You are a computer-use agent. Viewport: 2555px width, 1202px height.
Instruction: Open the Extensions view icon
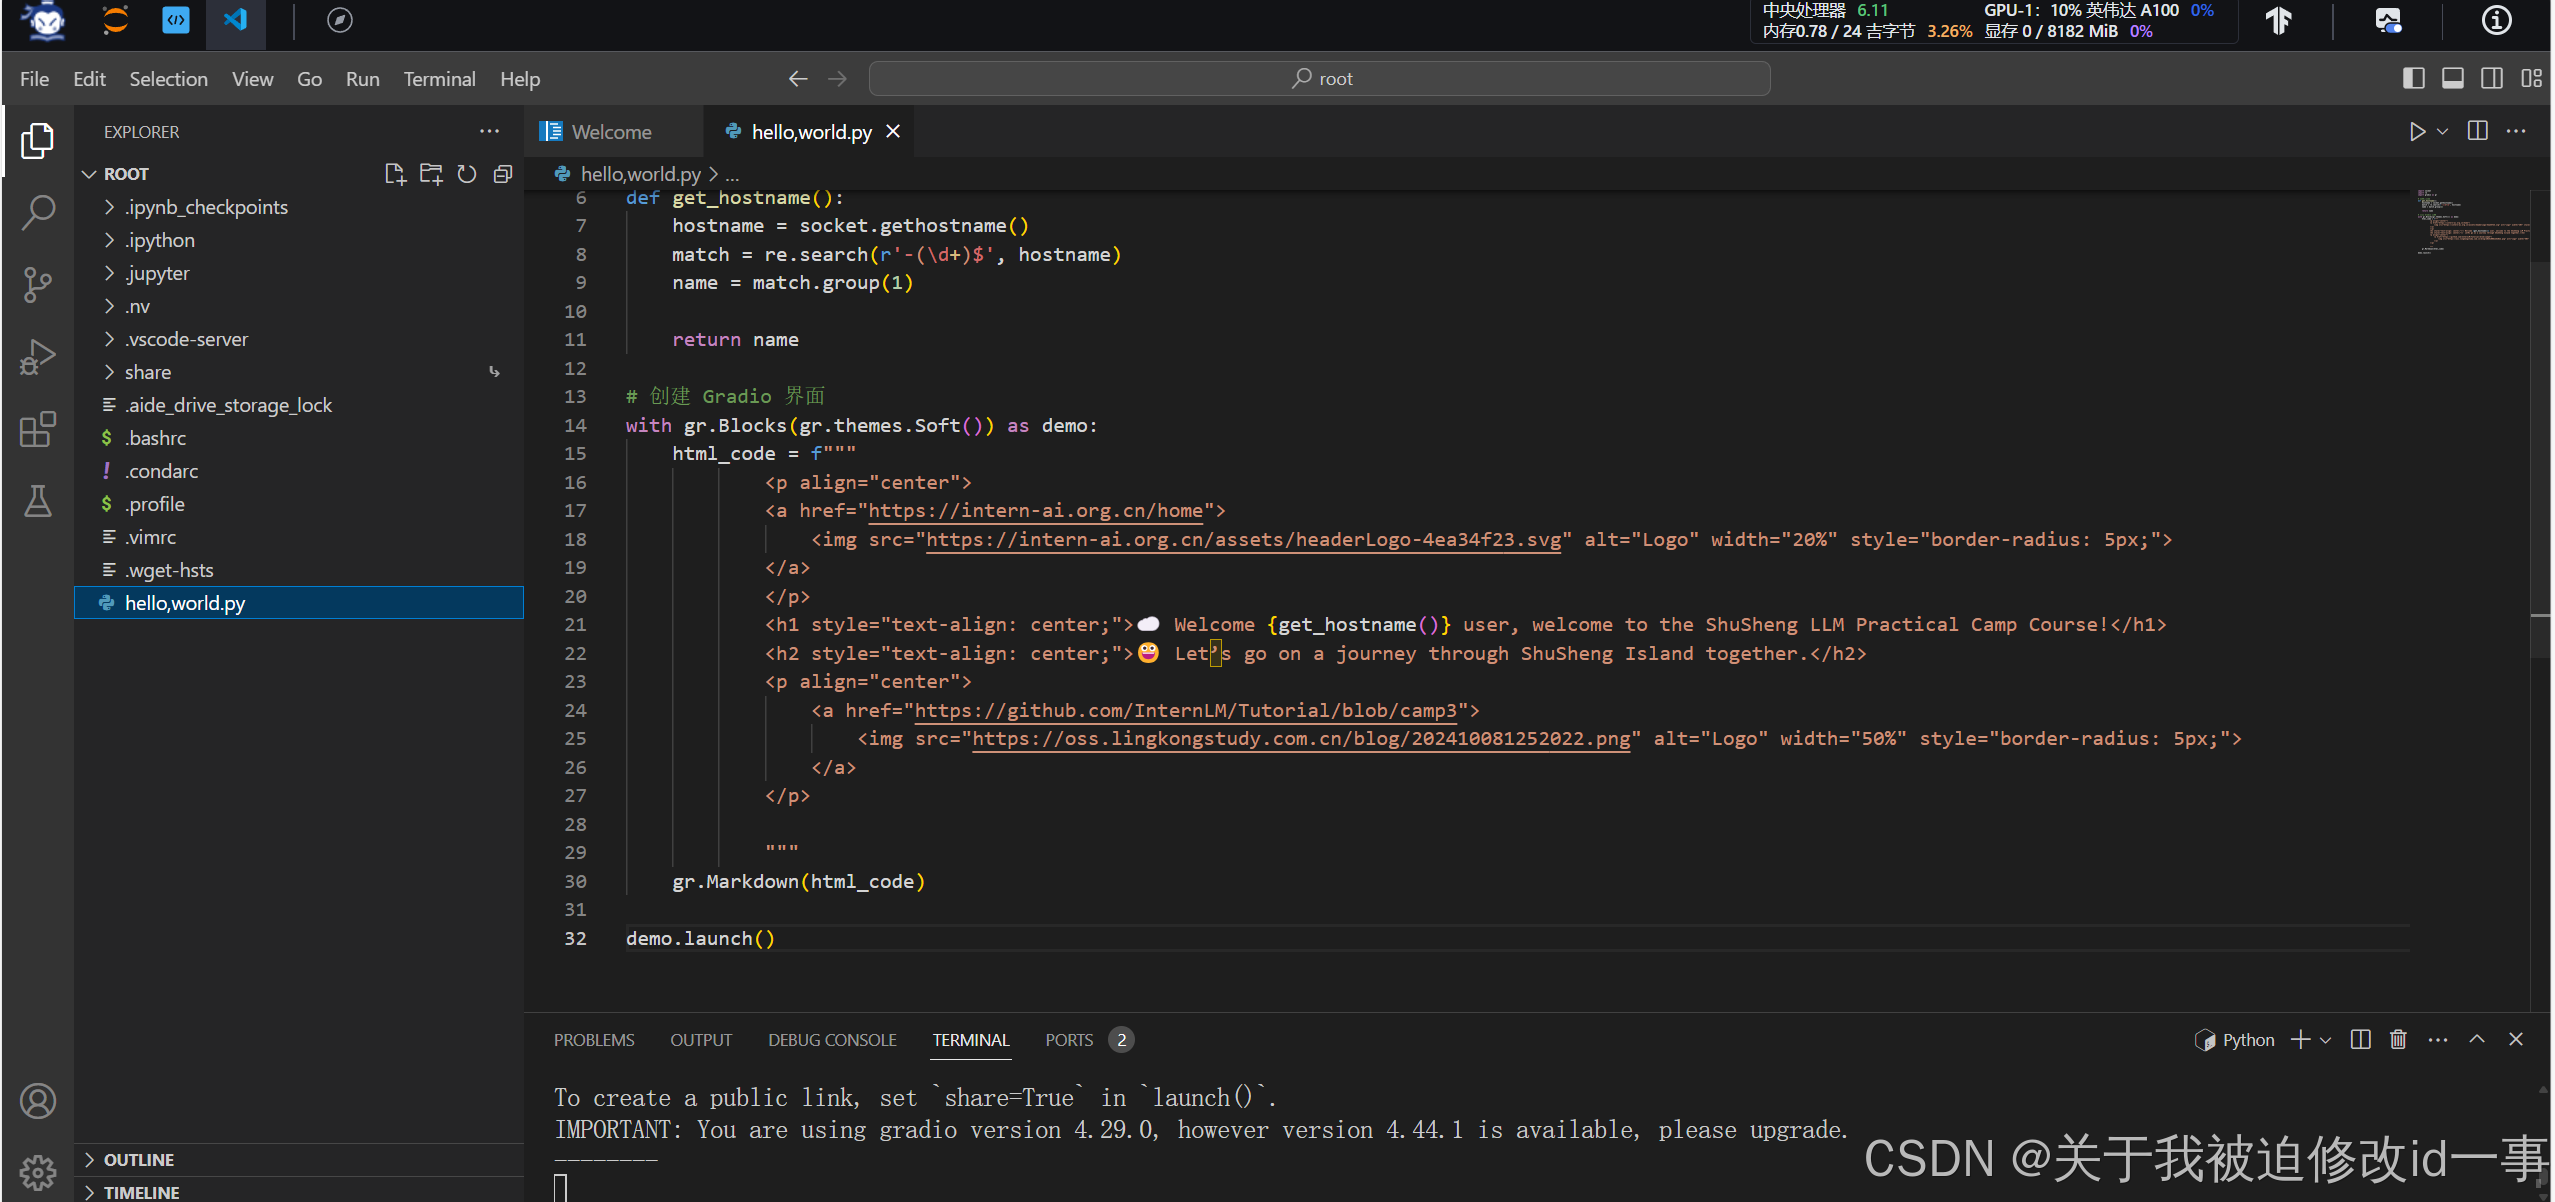(x=38, y=429)
